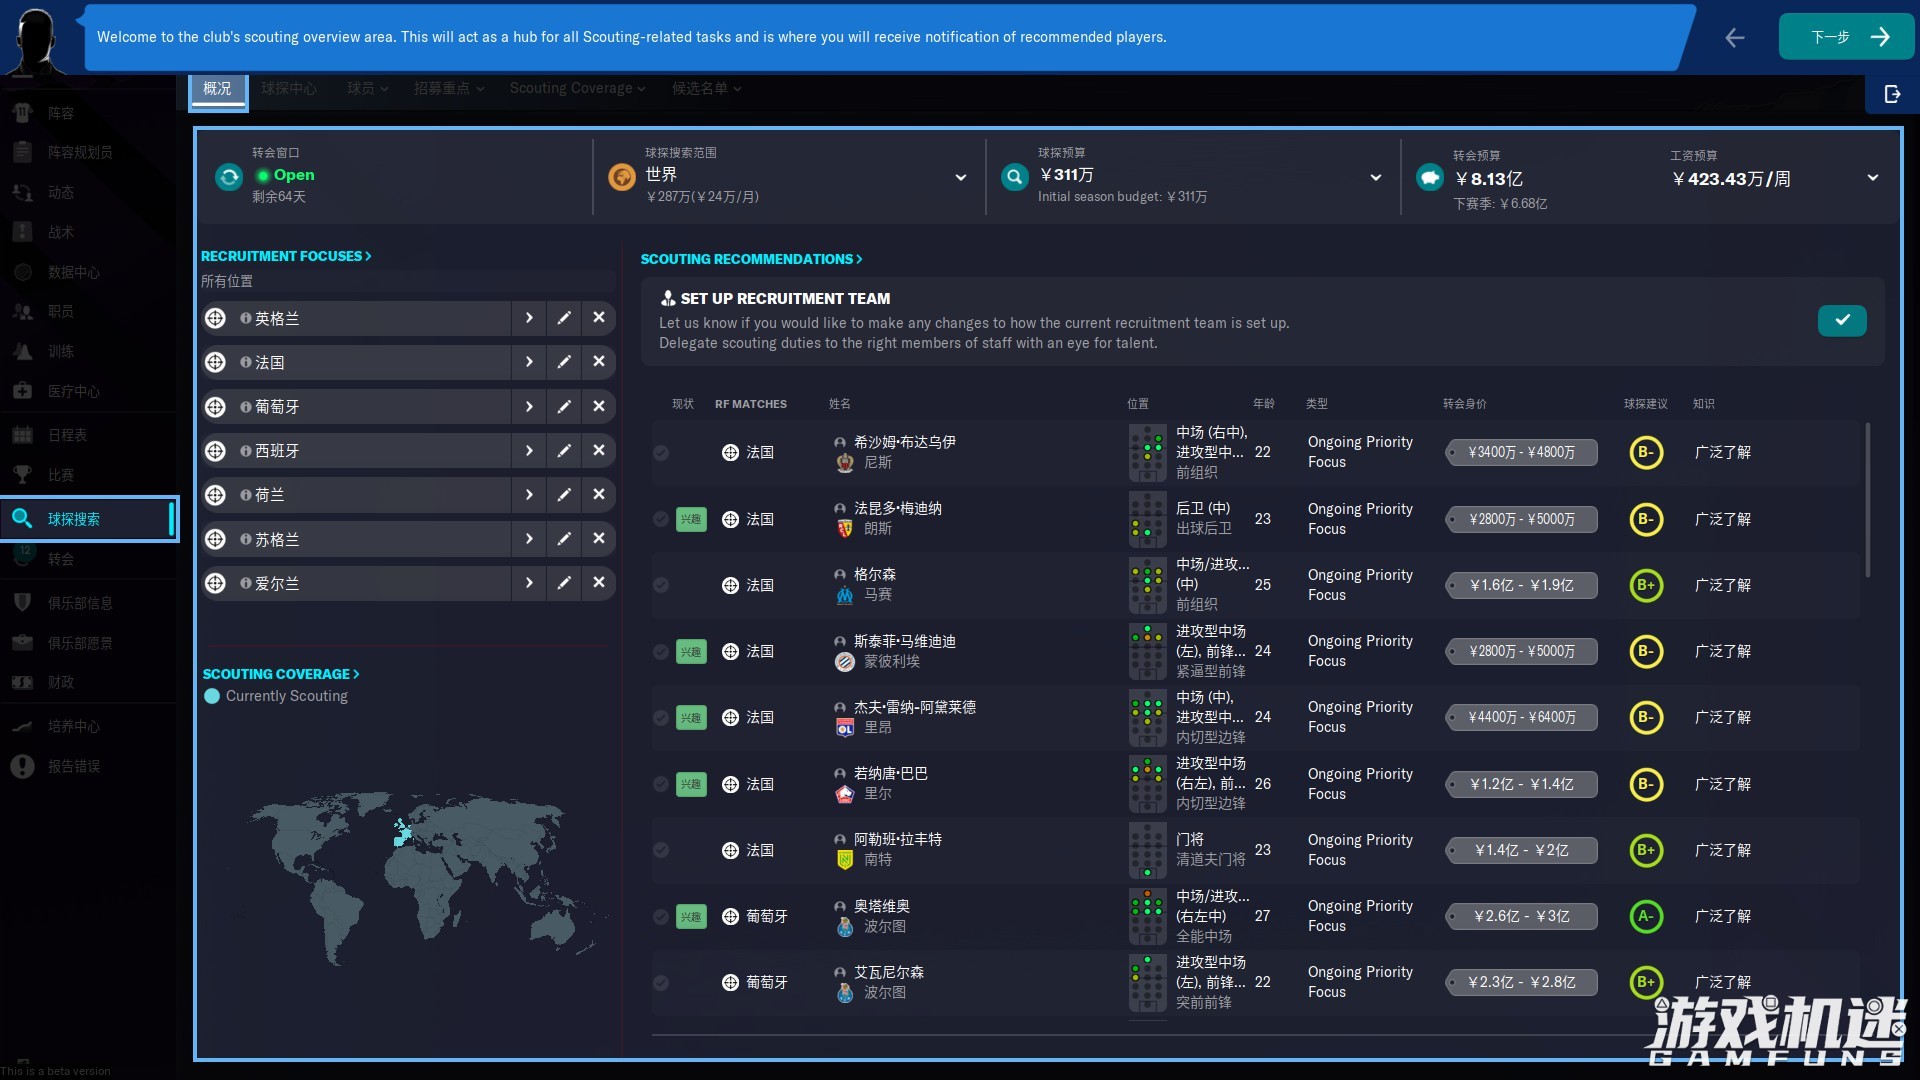The width and height of the screenshot is (1920, 1080).
Task: Click the scouting range globe icon beside 世界
Action: pos(622,177)
